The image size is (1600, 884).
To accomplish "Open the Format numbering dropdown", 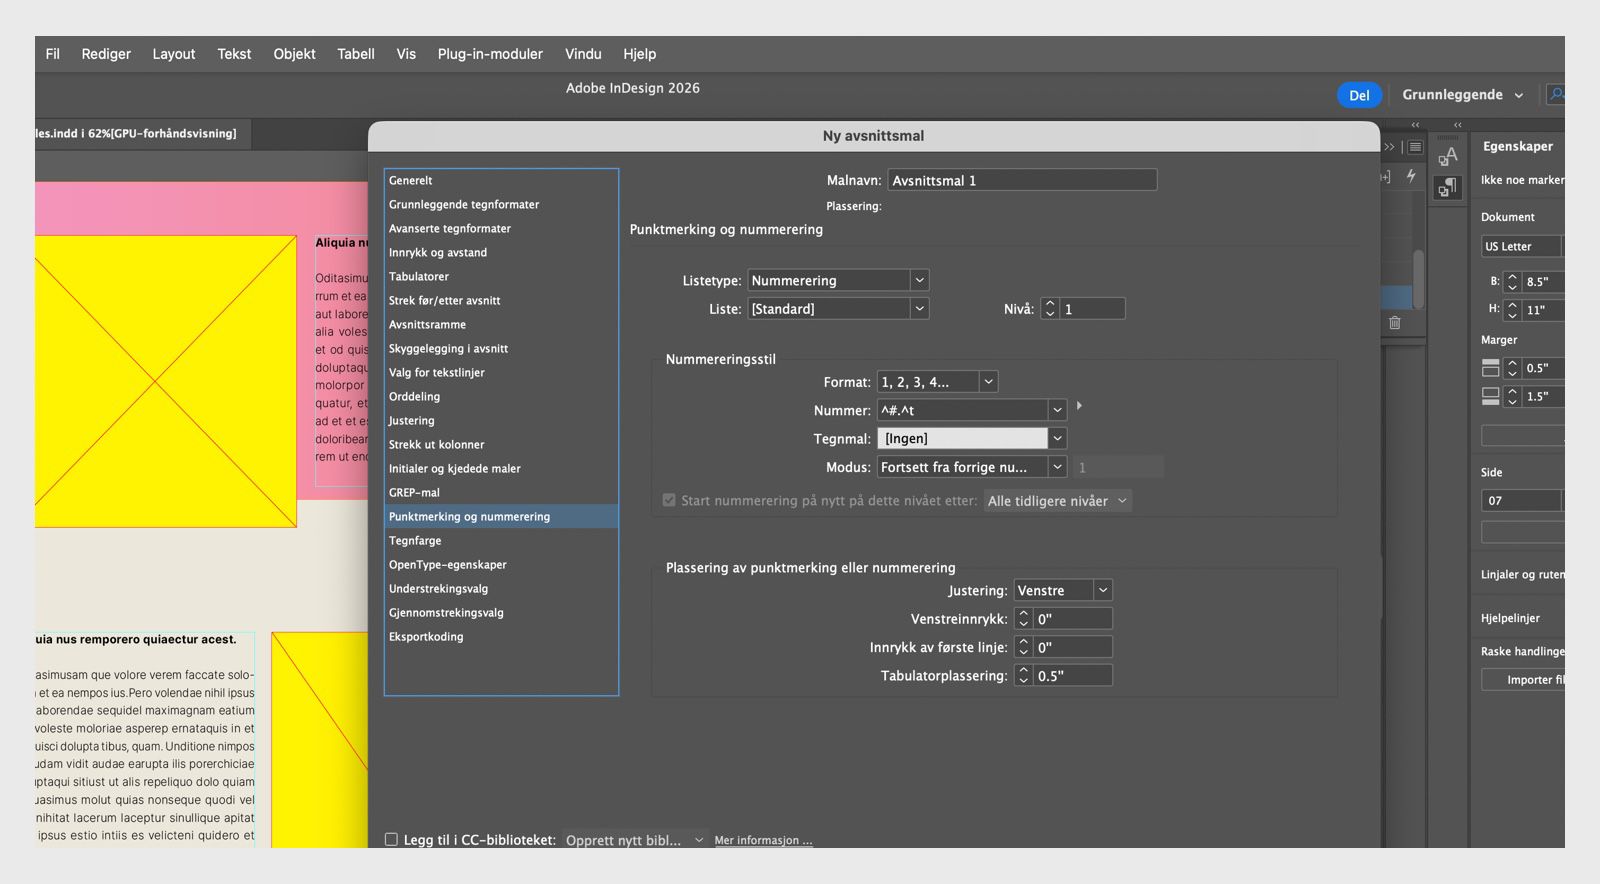I will (937, 382).
